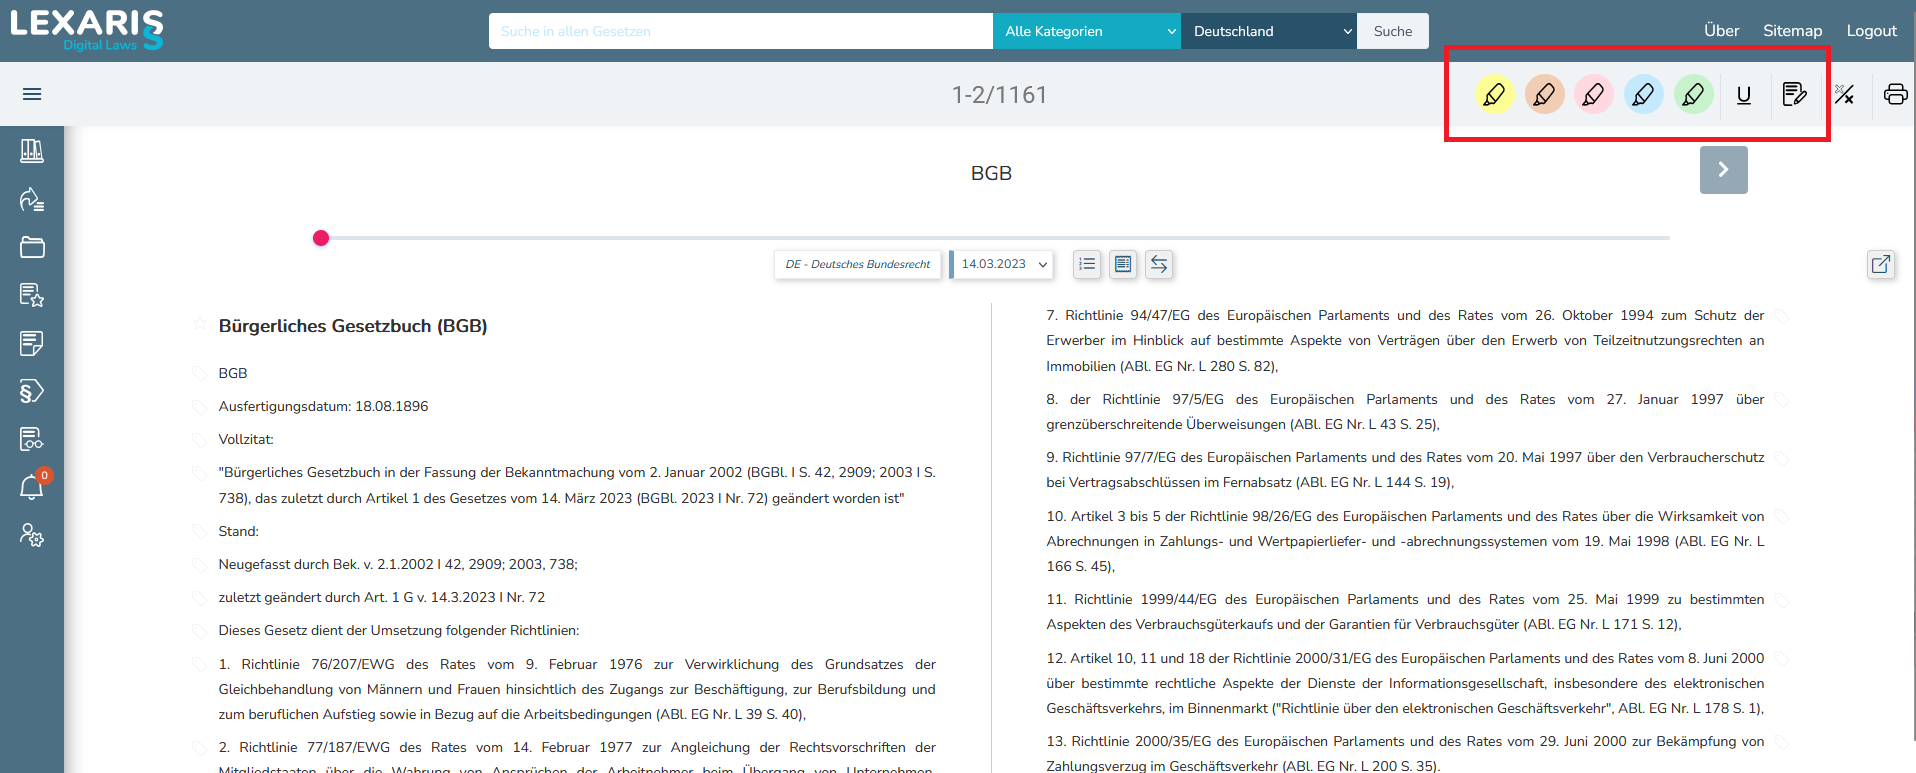
Task: Click the DE - Deutsches Bundesrecht button
Action: (x=858, y=264)
